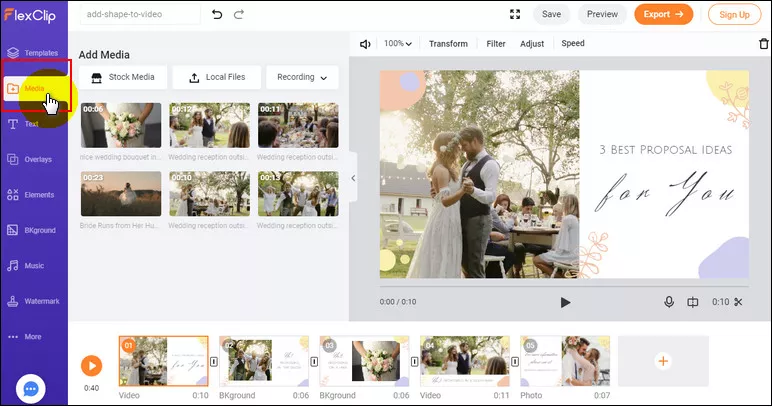The image size is (773, 407).
Task: Edit the project name field
Action: pos(140,14)
